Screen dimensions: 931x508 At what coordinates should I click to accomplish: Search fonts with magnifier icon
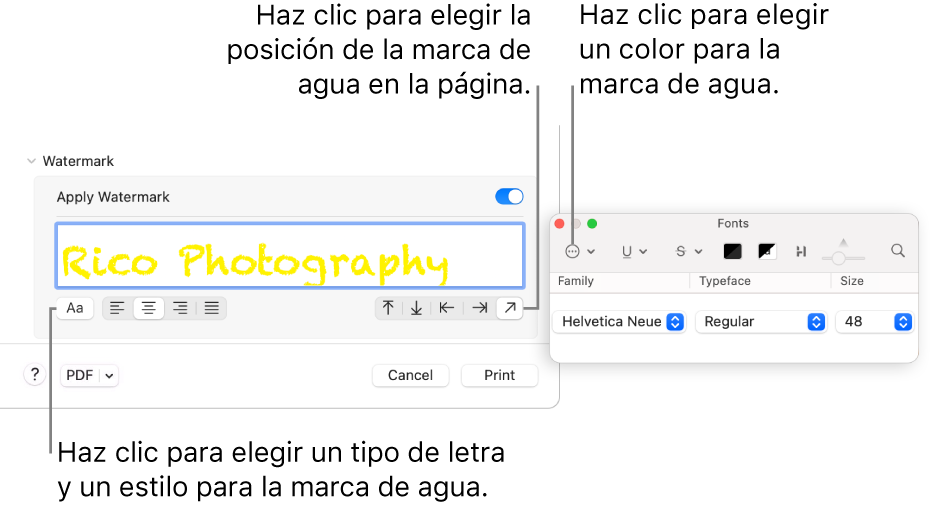(x=898, y=251)
